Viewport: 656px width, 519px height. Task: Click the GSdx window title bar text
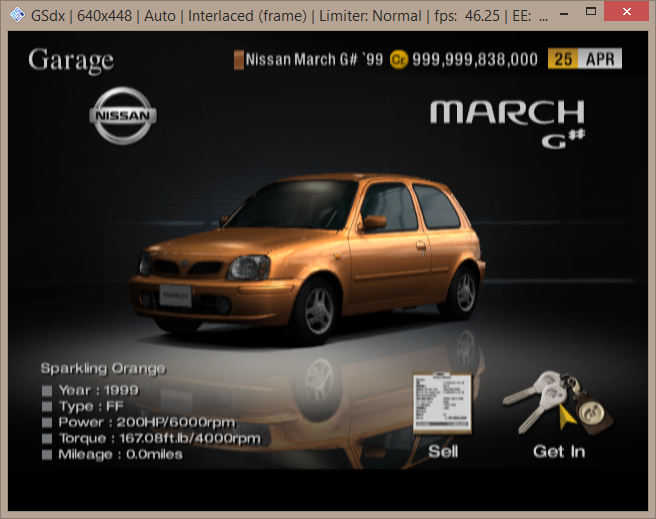click(x=289, y=16)
